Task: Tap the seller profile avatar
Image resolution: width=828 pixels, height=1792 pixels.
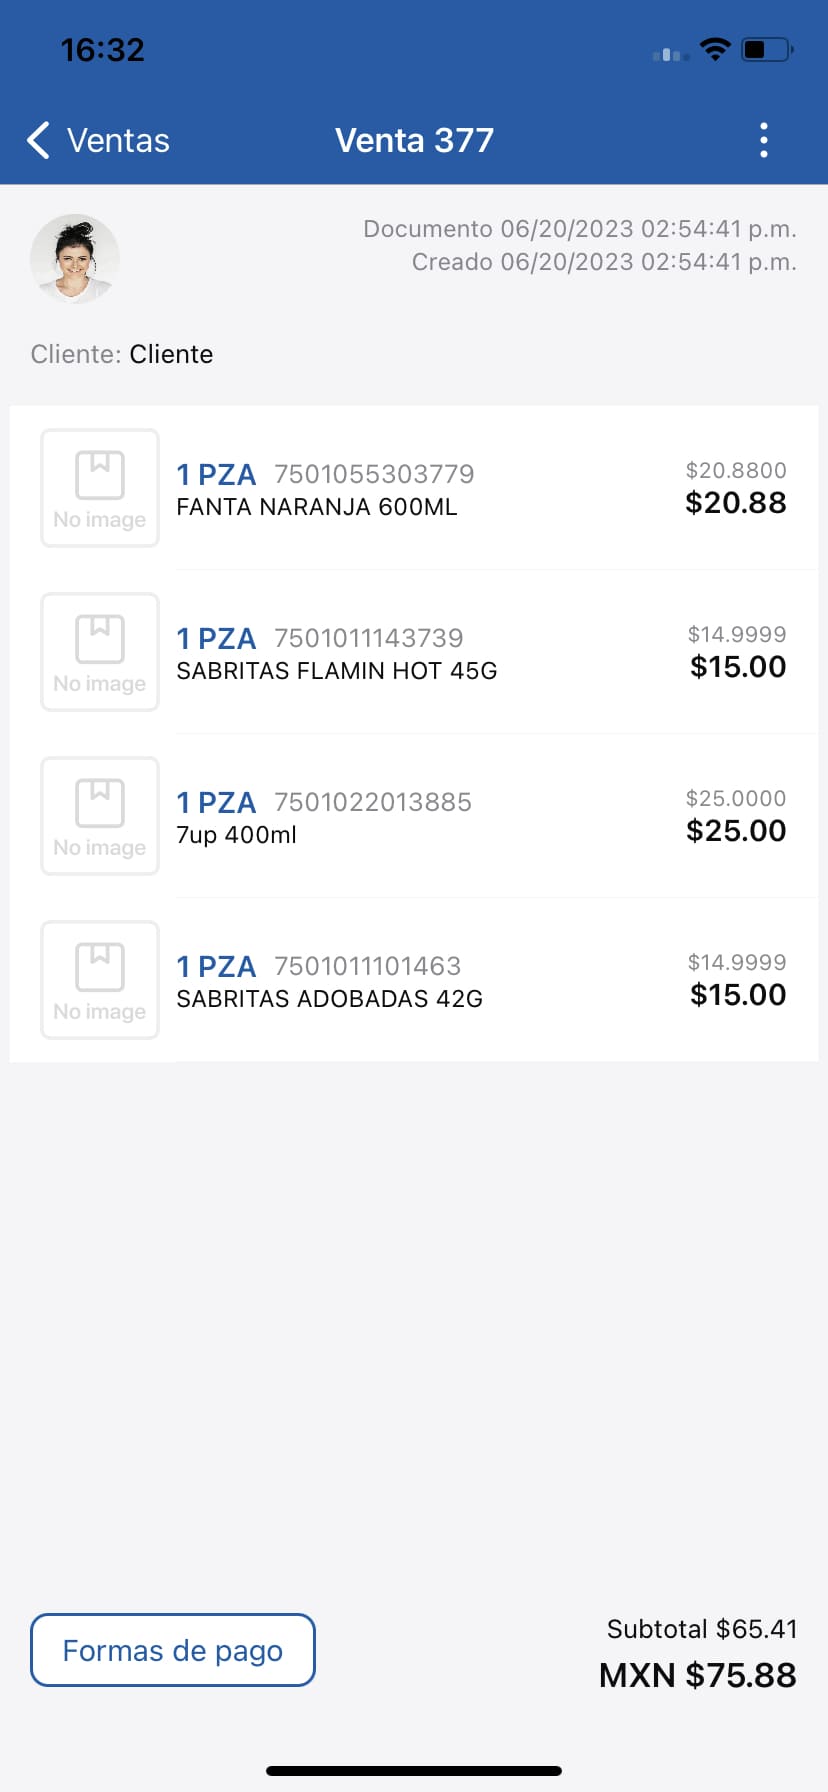Action: (75, 258)
